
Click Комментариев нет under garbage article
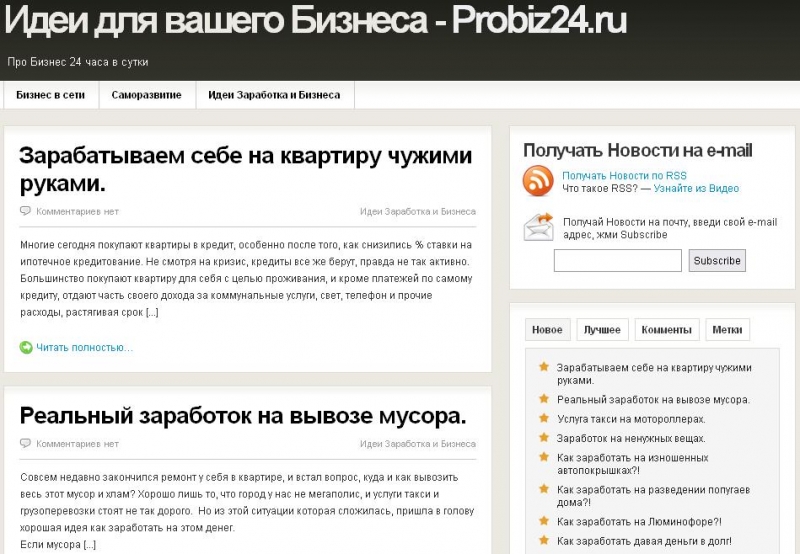(77, 444)
